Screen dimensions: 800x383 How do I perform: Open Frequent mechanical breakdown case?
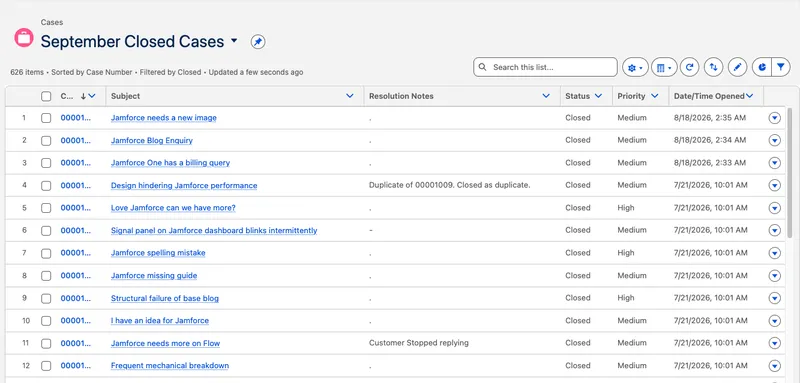click(x=170, y=366)
